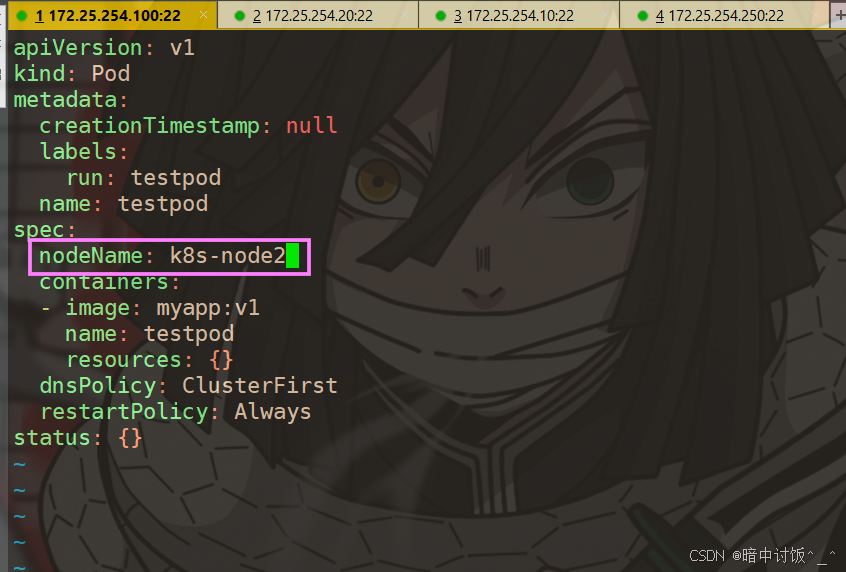Click the green connection dot on tab 2
The image size is (846, 572).
240,16
